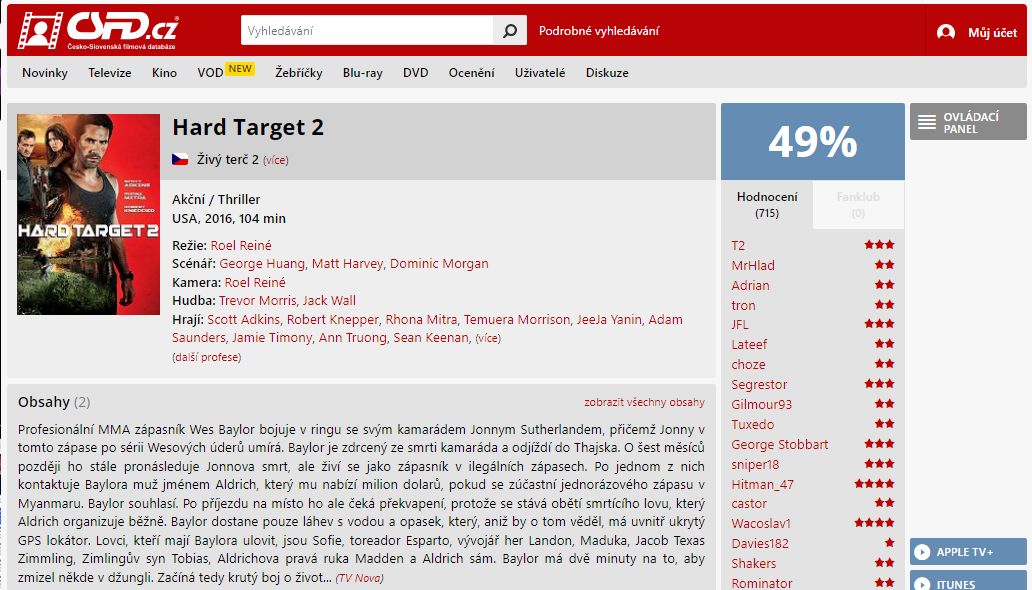Open the Ovládací panel hamburger icon
This screenshot has height=590, width=1032.
click(x=927, y=122)
